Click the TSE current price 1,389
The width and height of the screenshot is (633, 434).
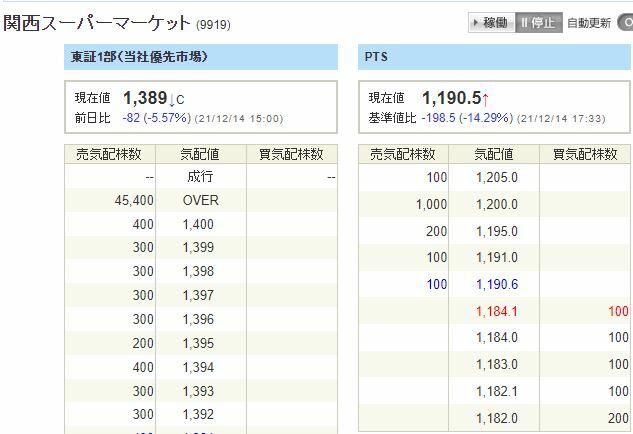tap(145, 98)
